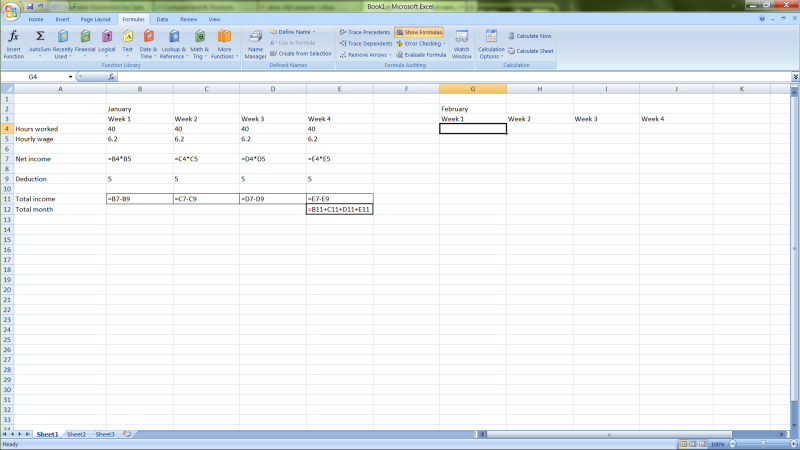Open Calculation Options dropdown
The image size is (800, 450).
pyautogui.click(x=491, y=44)
